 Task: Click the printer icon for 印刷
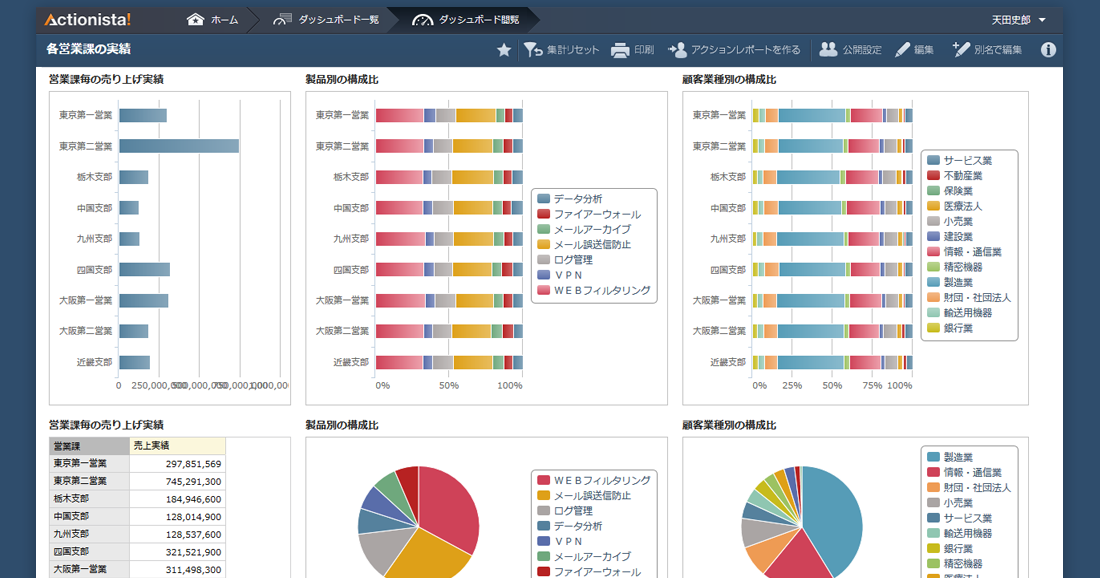[x=620, y=50]
